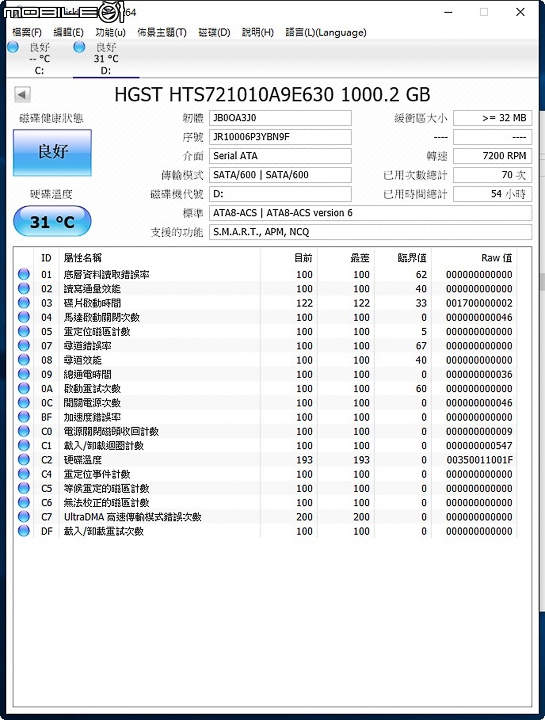Select the 硬碟溫度 attribute name
545x720 pixels.
(83, 460)
